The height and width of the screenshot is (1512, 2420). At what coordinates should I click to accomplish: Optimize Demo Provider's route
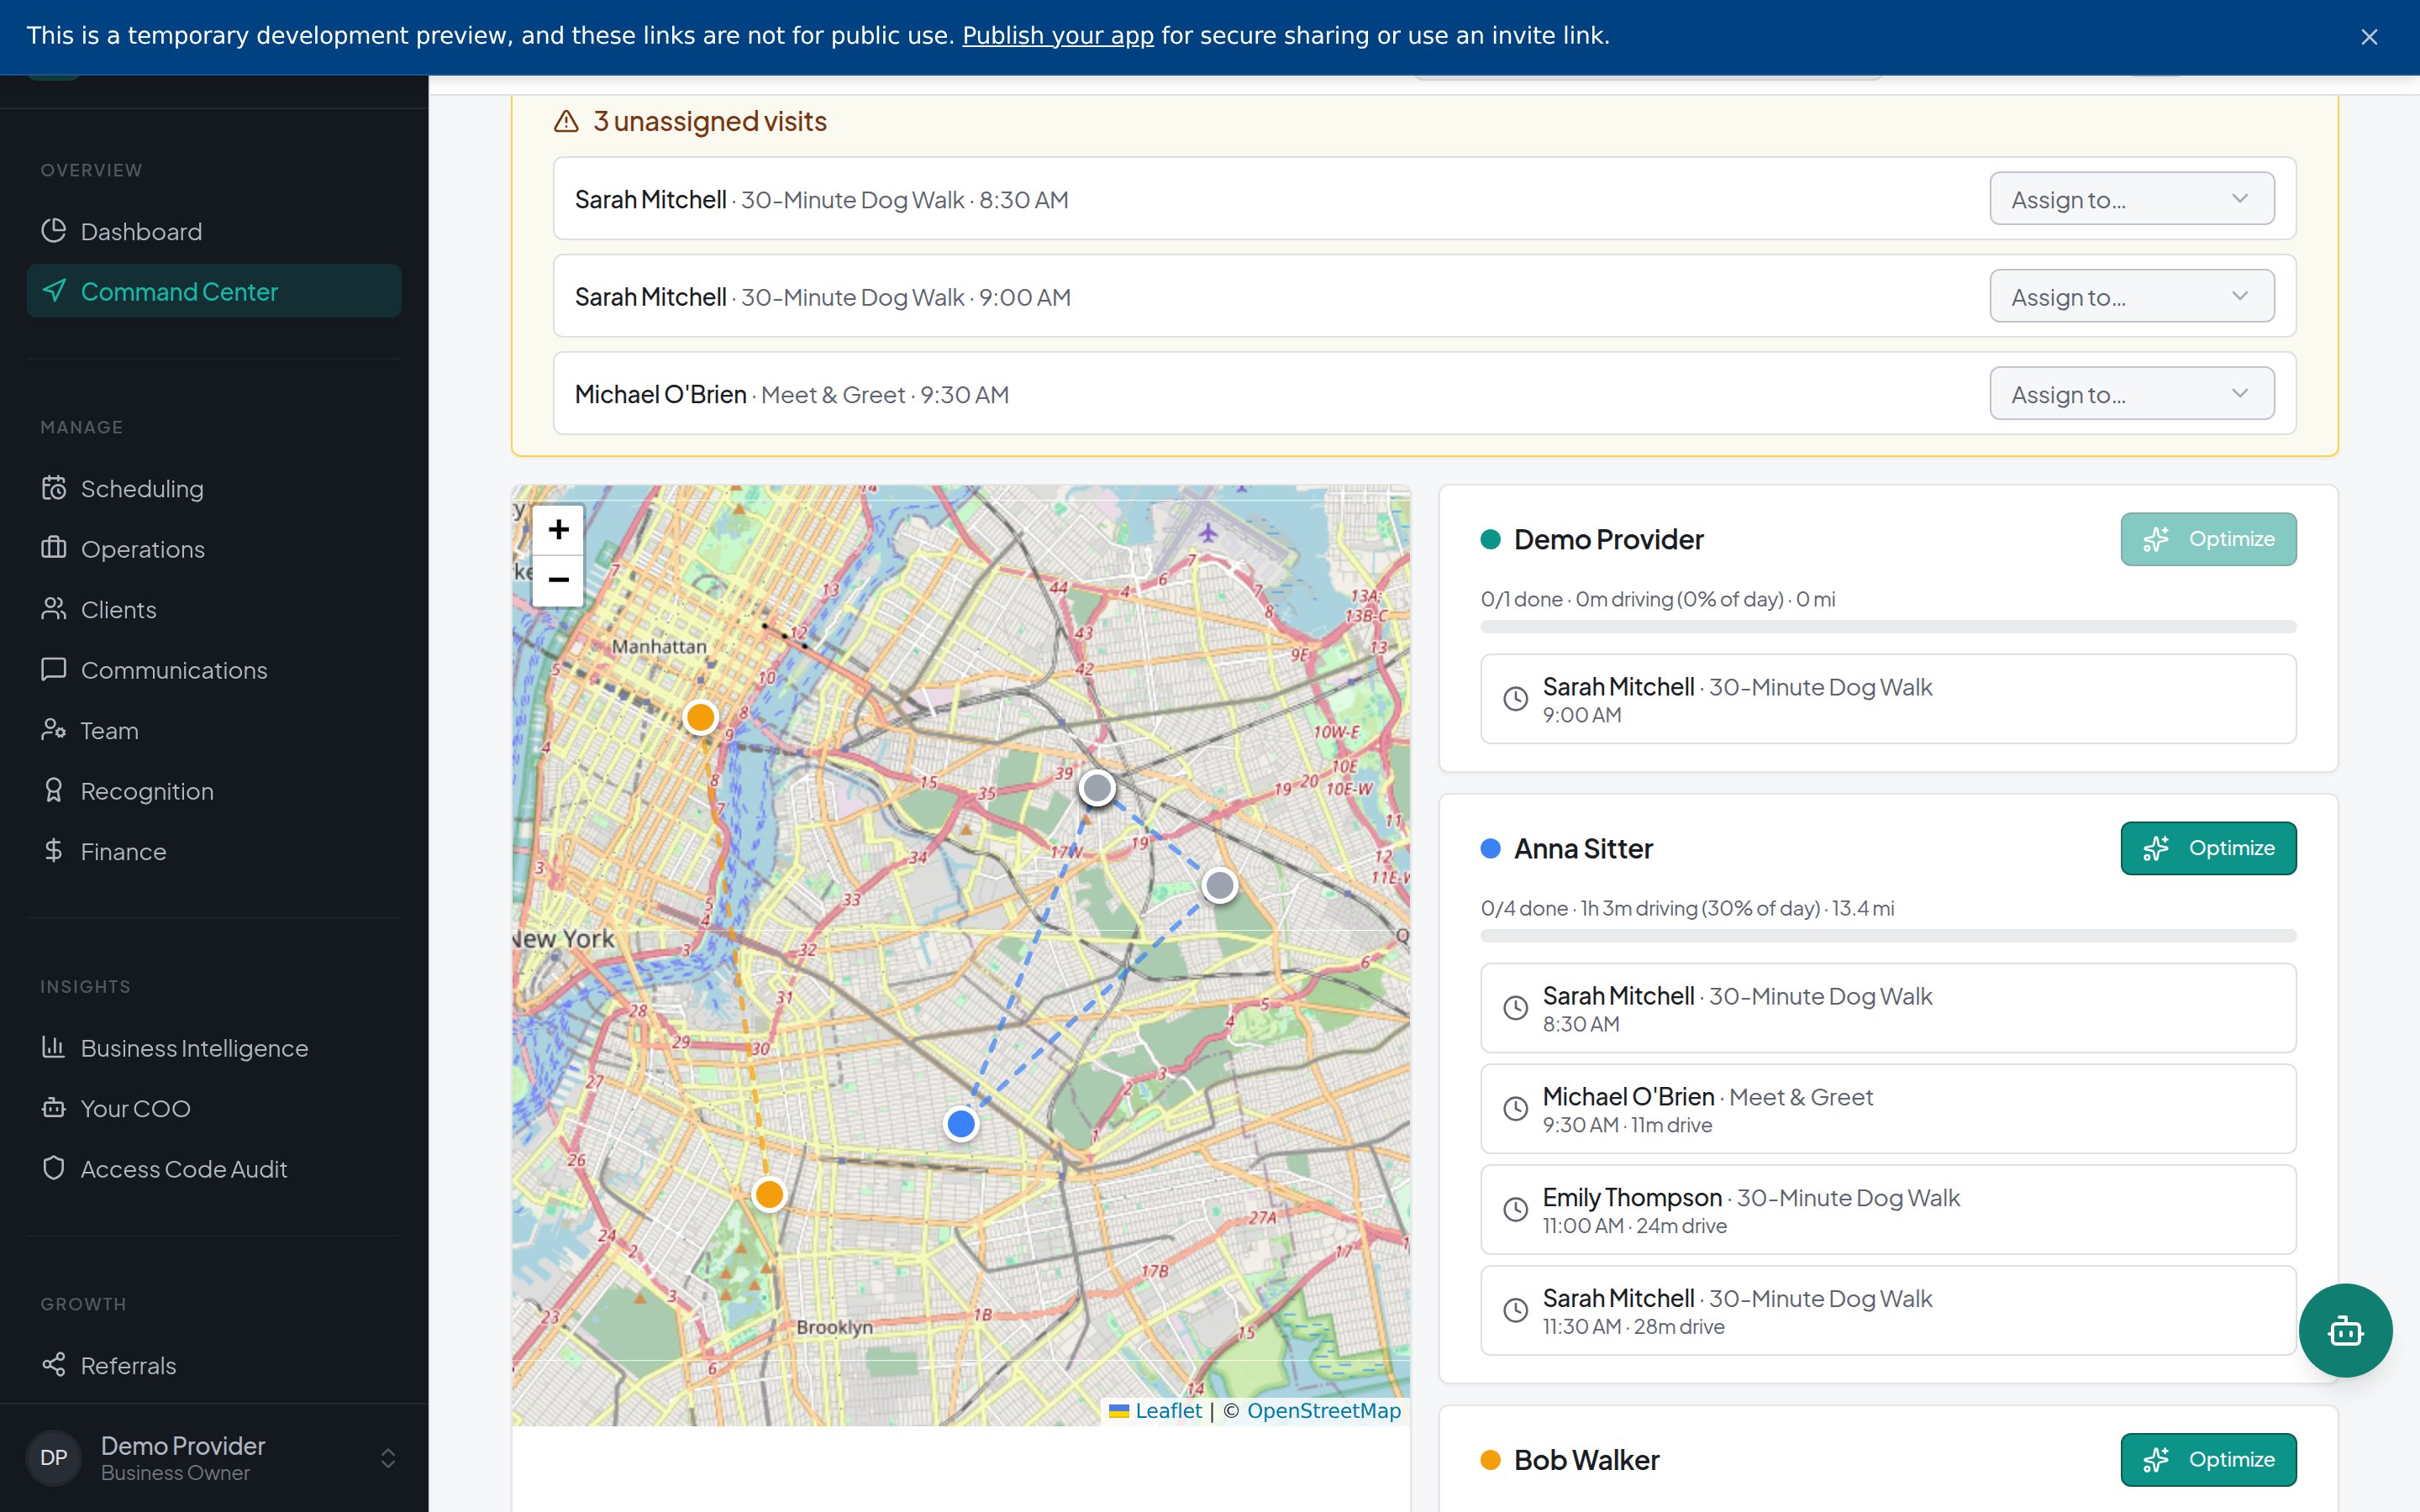2208,539
